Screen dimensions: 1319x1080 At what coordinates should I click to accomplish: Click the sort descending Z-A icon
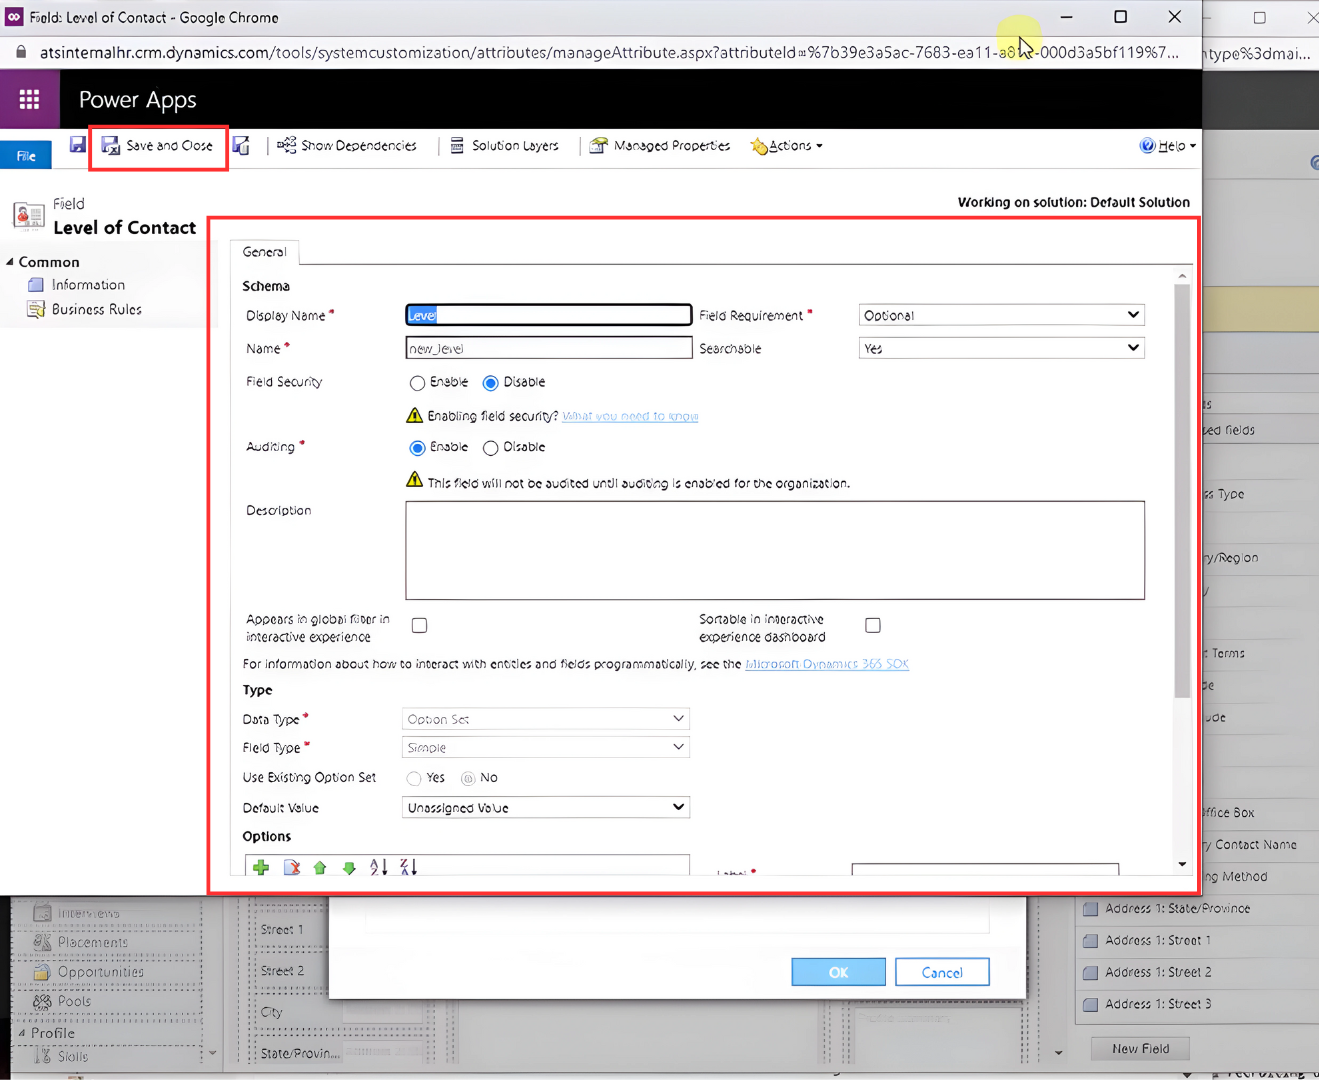(x=408, y=867)
